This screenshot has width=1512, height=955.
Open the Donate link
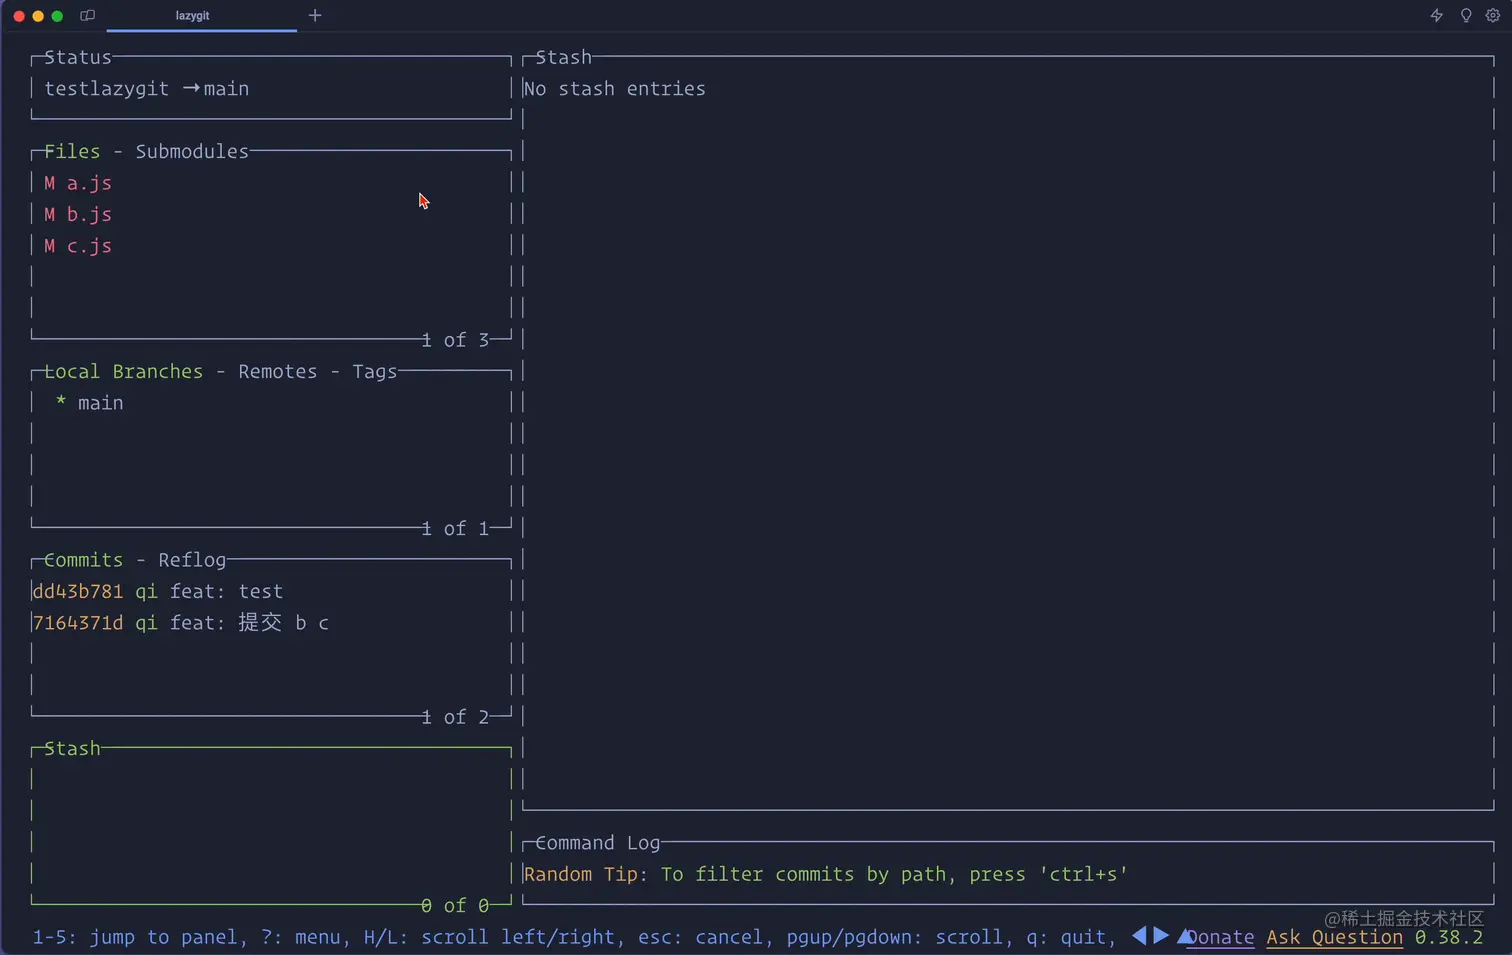point(1220,937)
